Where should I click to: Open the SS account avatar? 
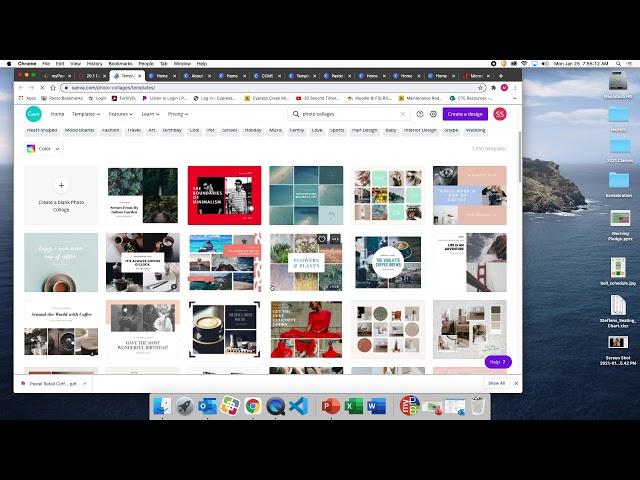(x=500, y=114)
